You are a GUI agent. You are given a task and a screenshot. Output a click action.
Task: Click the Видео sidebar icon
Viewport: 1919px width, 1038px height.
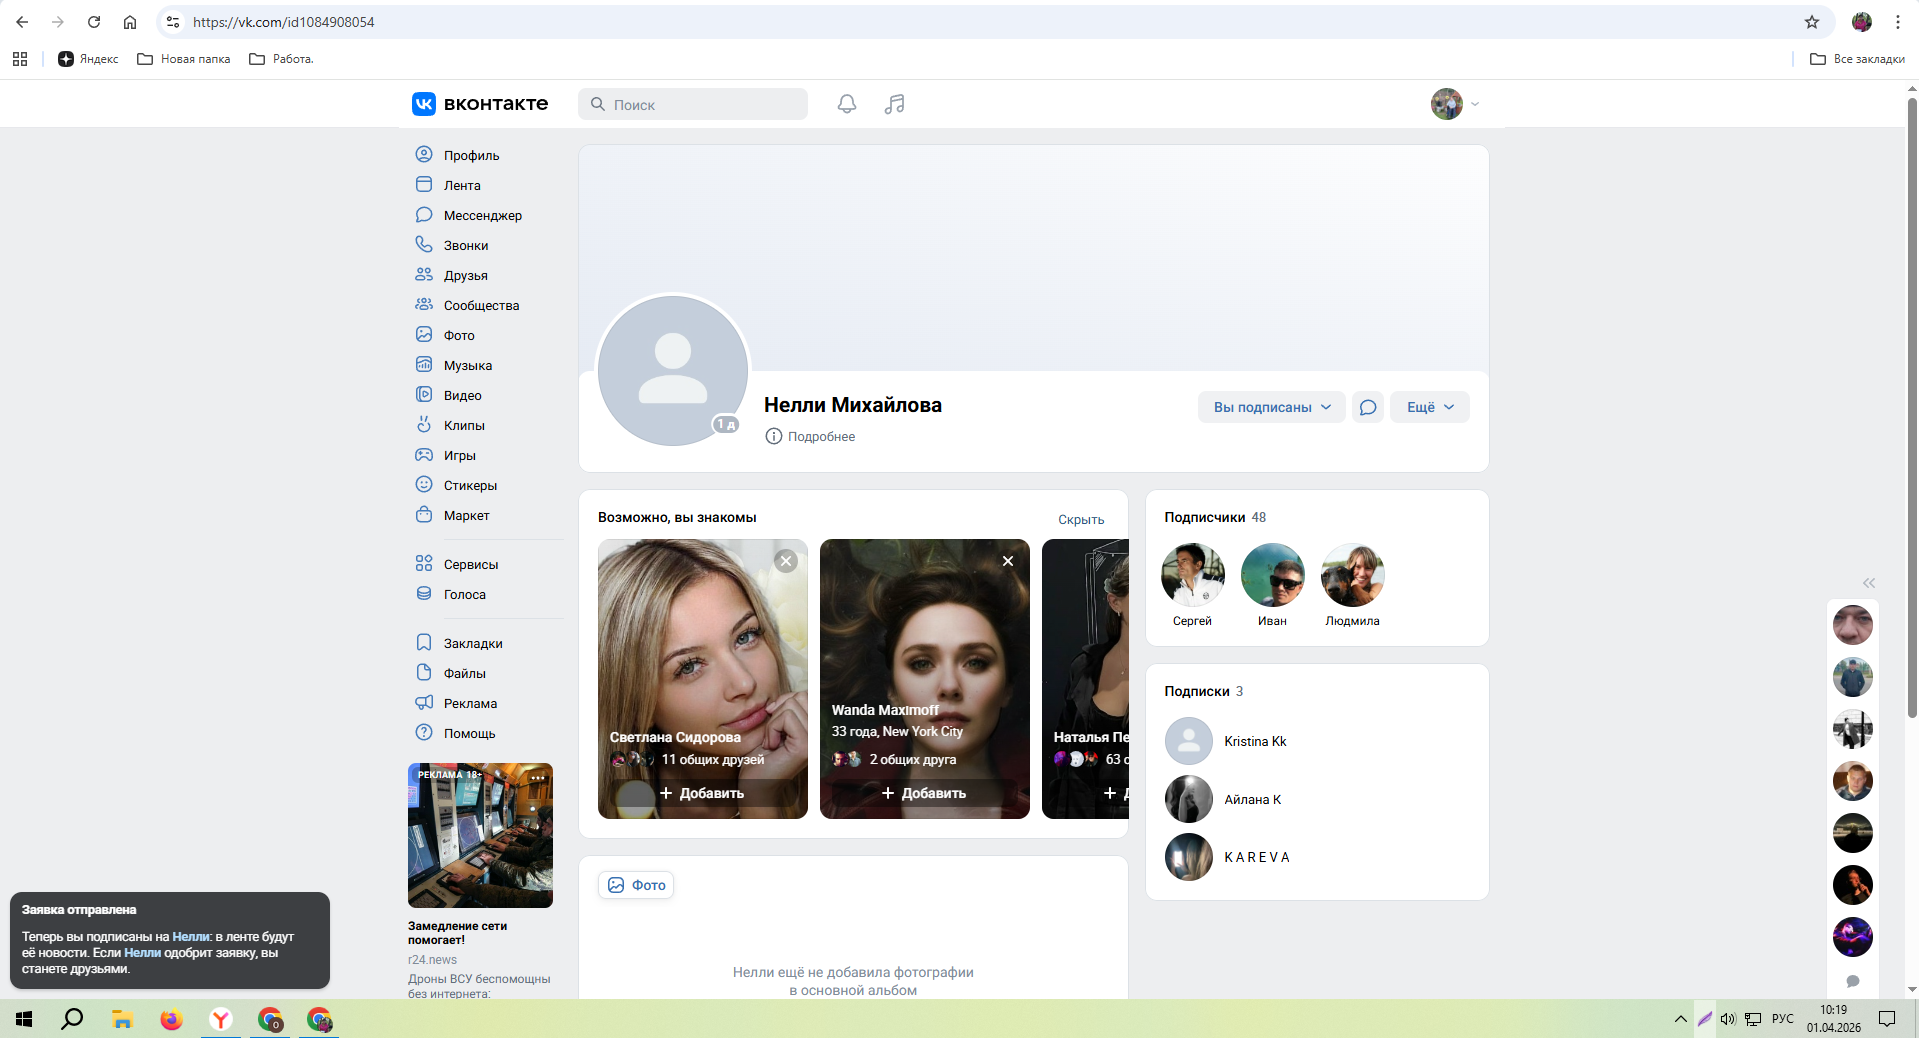pos(424,395)
